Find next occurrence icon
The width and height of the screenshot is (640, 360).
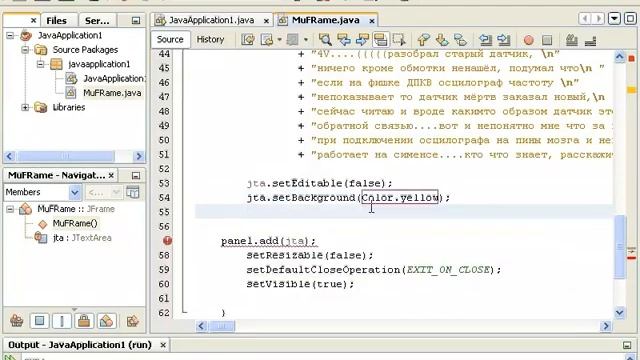click(362, 40)
